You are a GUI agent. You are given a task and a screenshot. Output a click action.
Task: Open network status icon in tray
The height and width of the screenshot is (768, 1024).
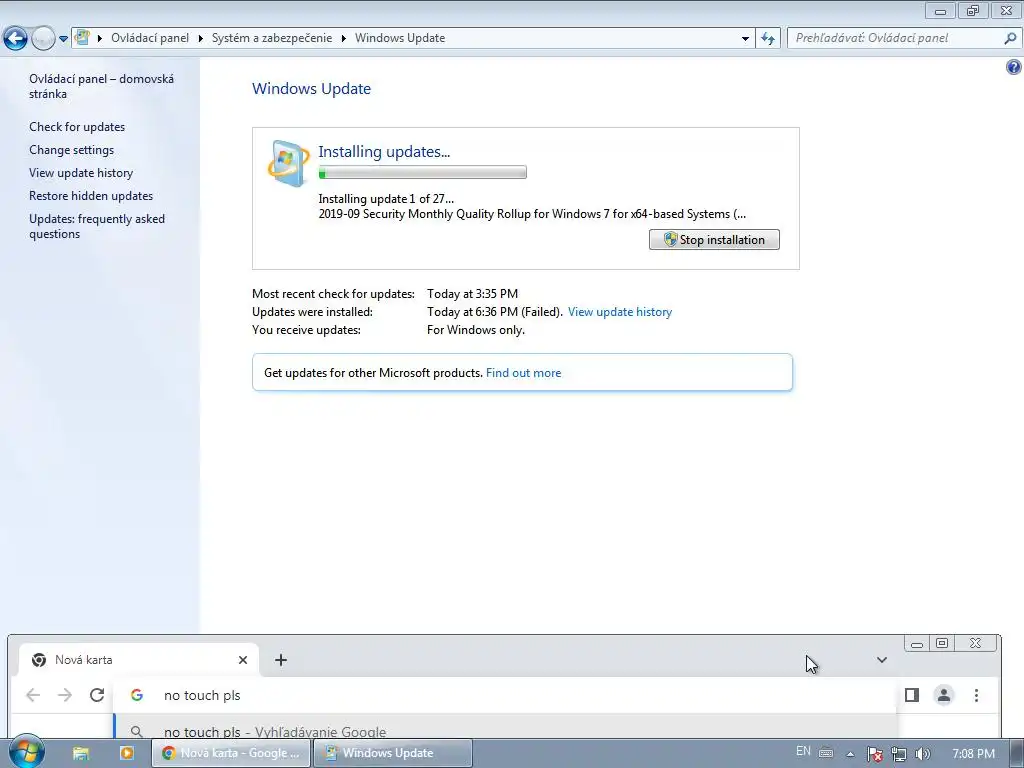pos(899,754)
